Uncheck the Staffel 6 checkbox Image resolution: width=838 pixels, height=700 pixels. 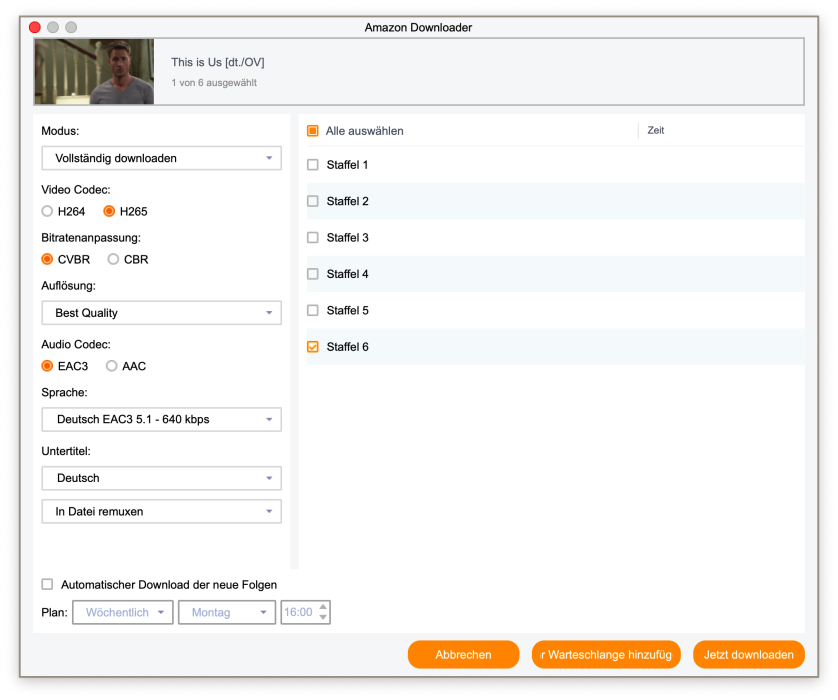pos(313,347)
